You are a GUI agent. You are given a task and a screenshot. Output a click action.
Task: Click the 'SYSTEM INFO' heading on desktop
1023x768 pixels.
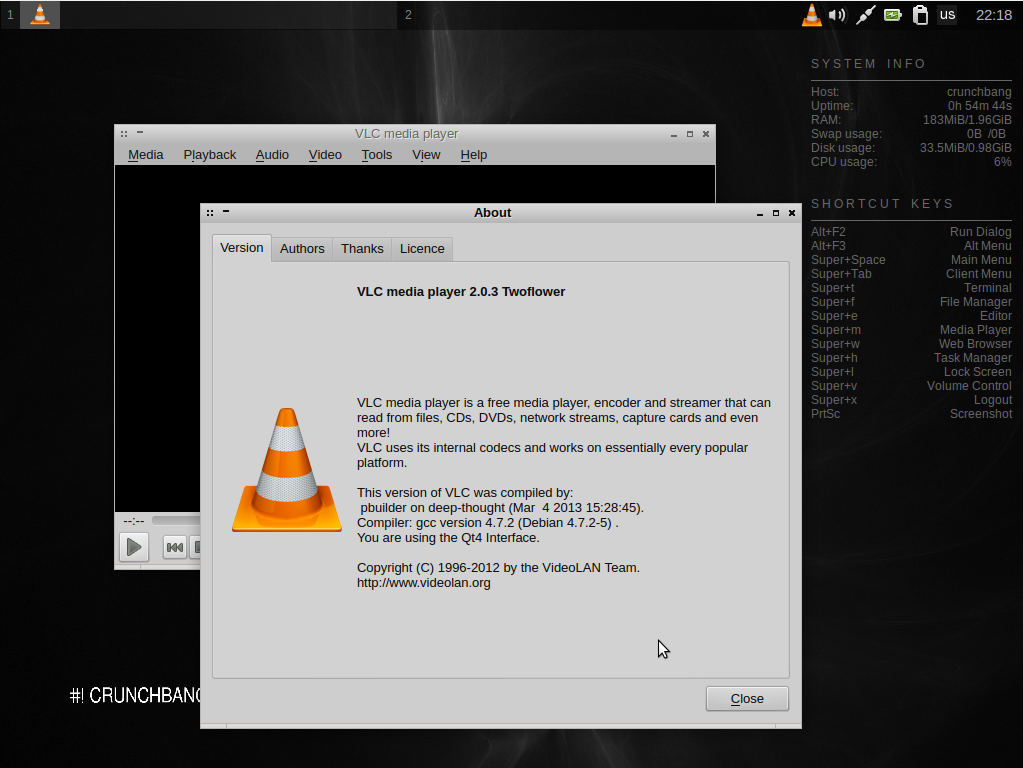pyautogui.click(x=868, y=64)
